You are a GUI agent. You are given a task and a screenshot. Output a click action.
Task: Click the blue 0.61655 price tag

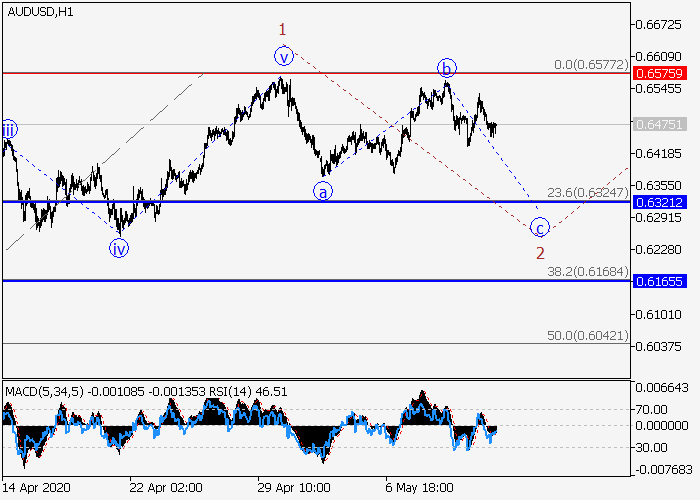659,281
